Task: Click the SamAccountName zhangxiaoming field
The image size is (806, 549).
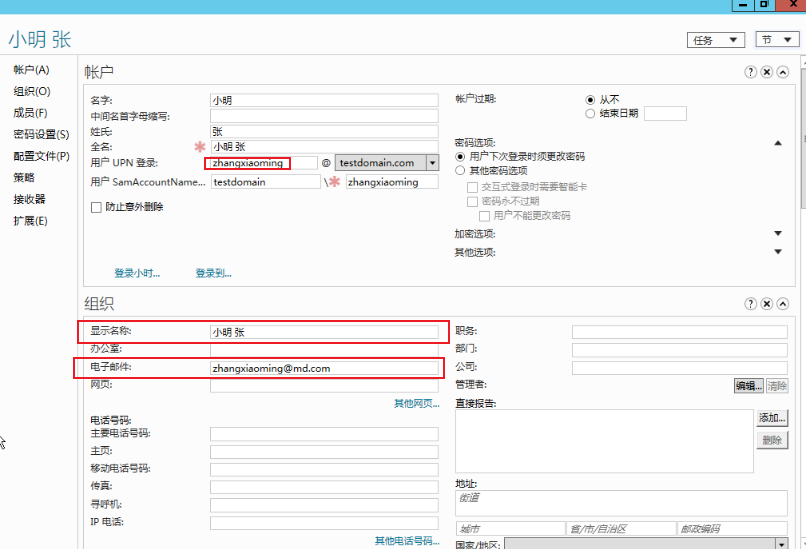Action: click(392, 182)
